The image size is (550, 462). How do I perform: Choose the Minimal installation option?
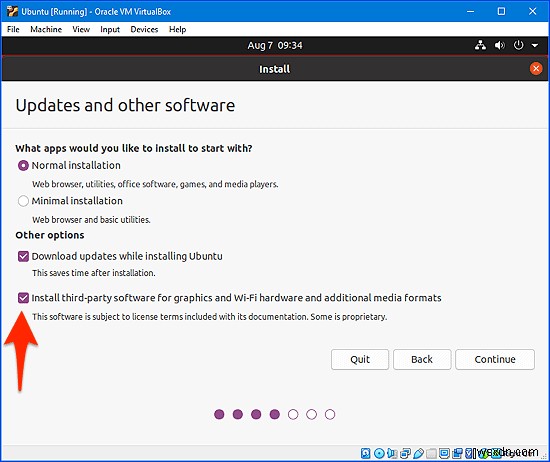23,201
